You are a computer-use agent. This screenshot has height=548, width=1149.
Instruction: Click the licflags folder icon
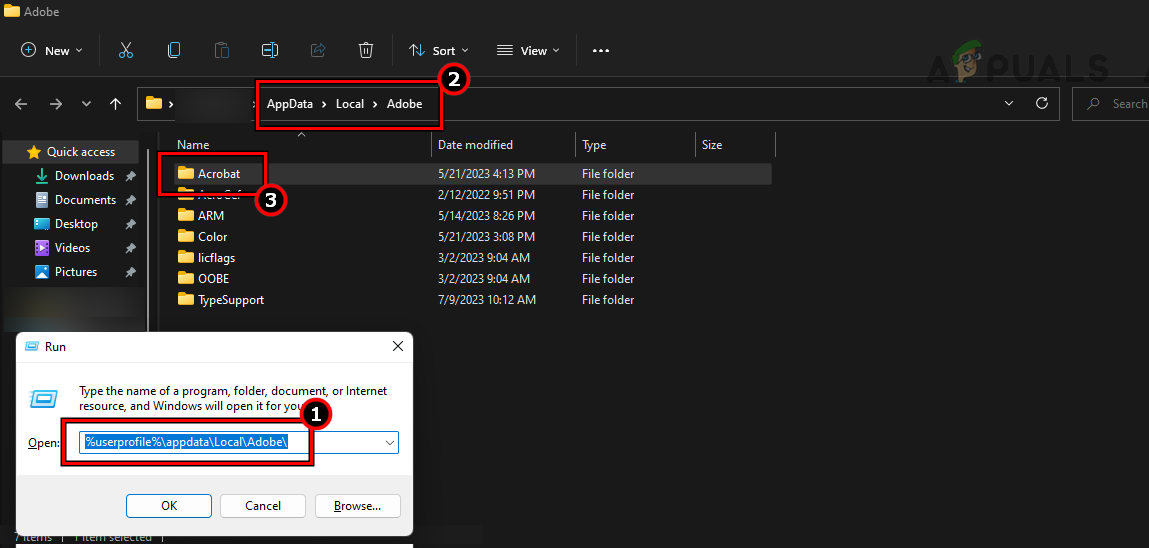click(x=185, y=257)
